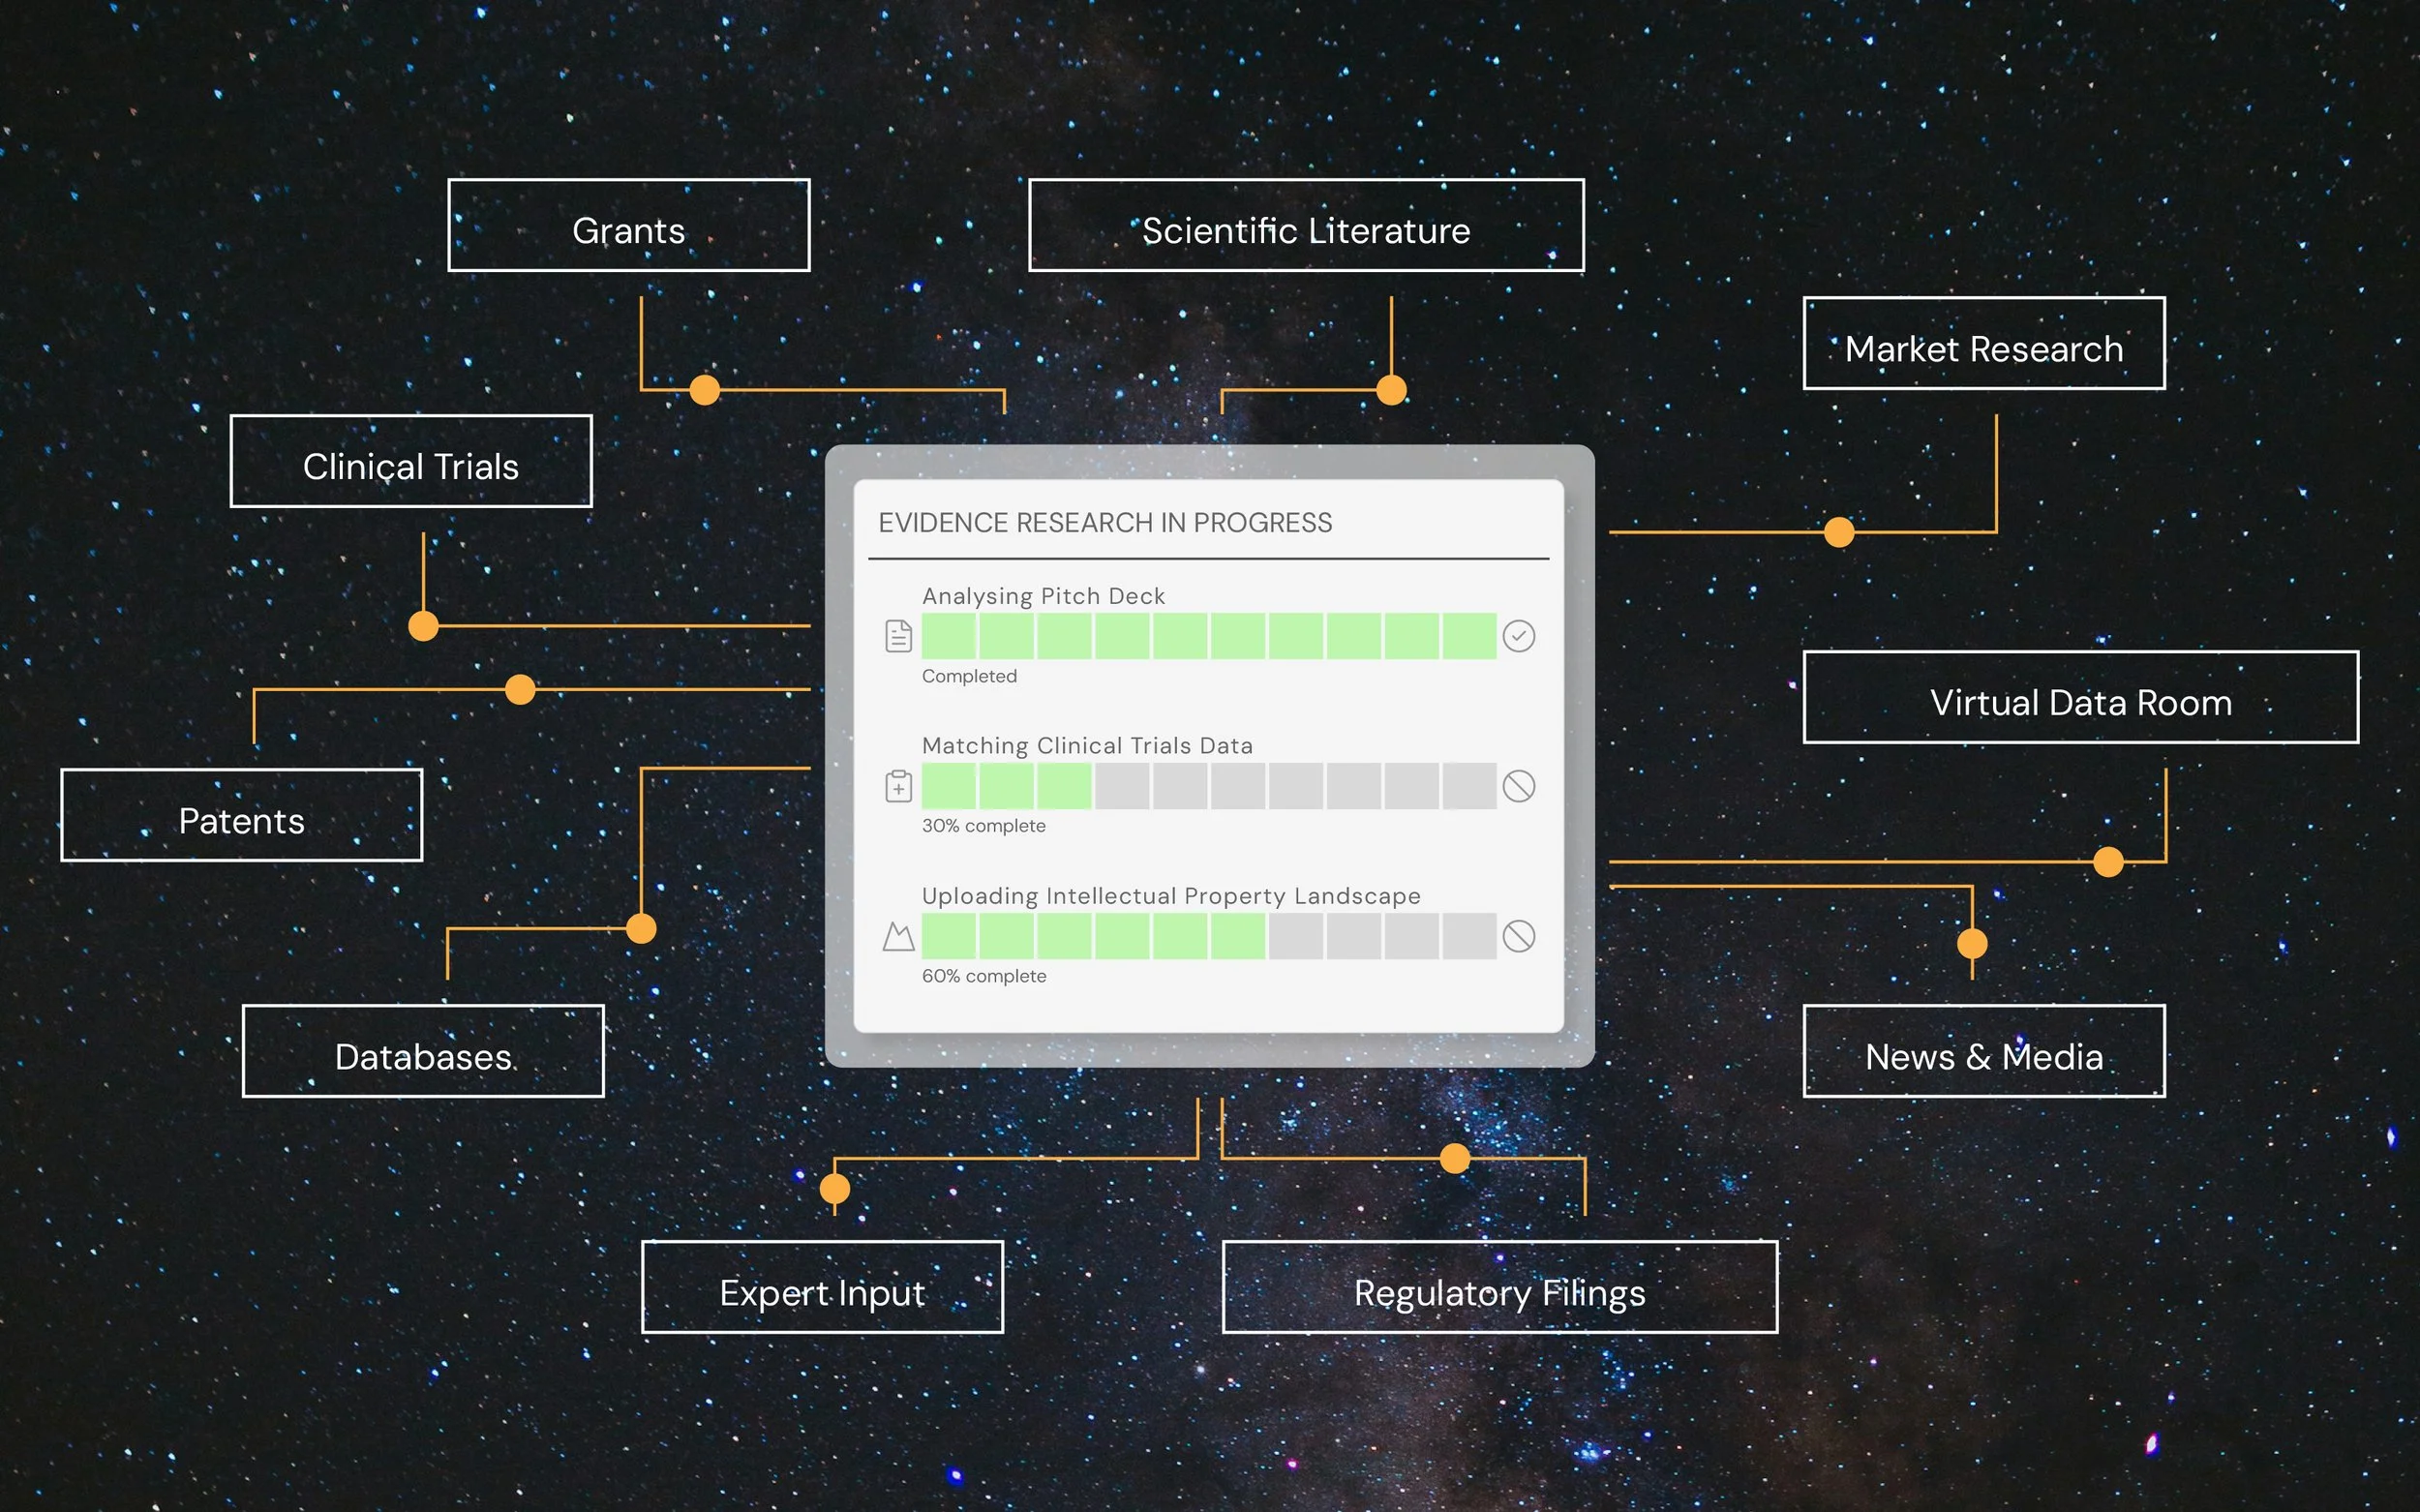Click the completed checkmark icon for Analysing Pitch Deck
Image resolution: width=2420 pixels, height=1512 pixels.
click(x=1518, y=636)
